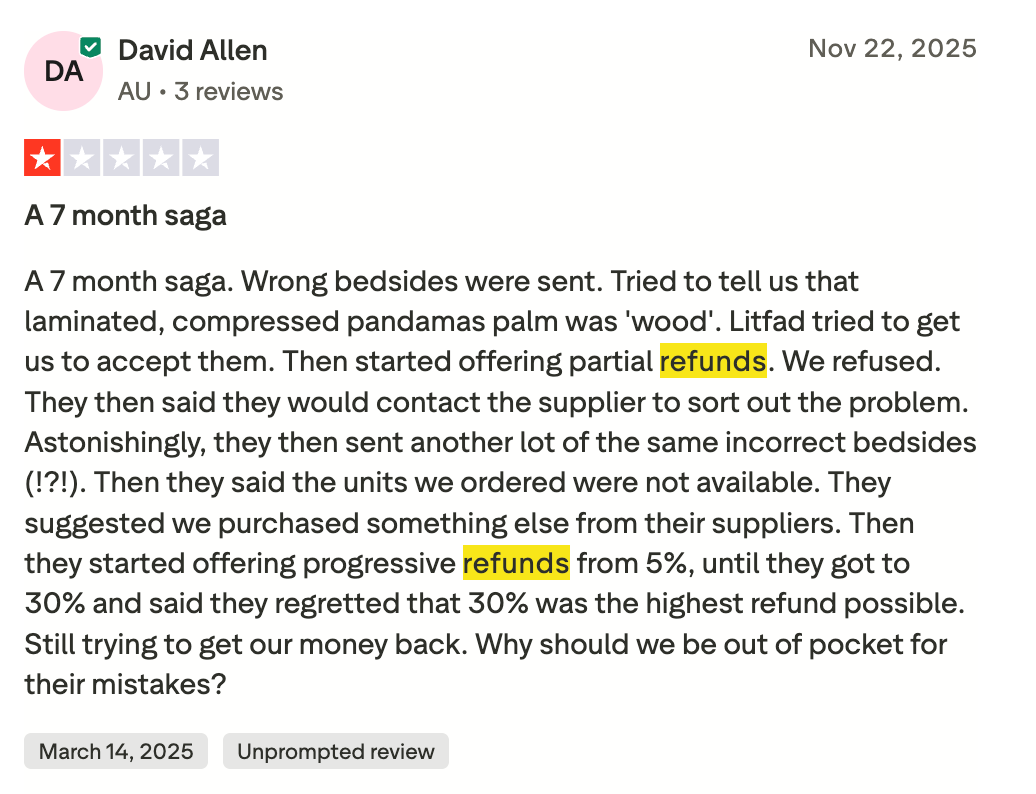Open the "A 7 month saga" review title
This screenshot has height=794, width=1036.
(125, 215)
